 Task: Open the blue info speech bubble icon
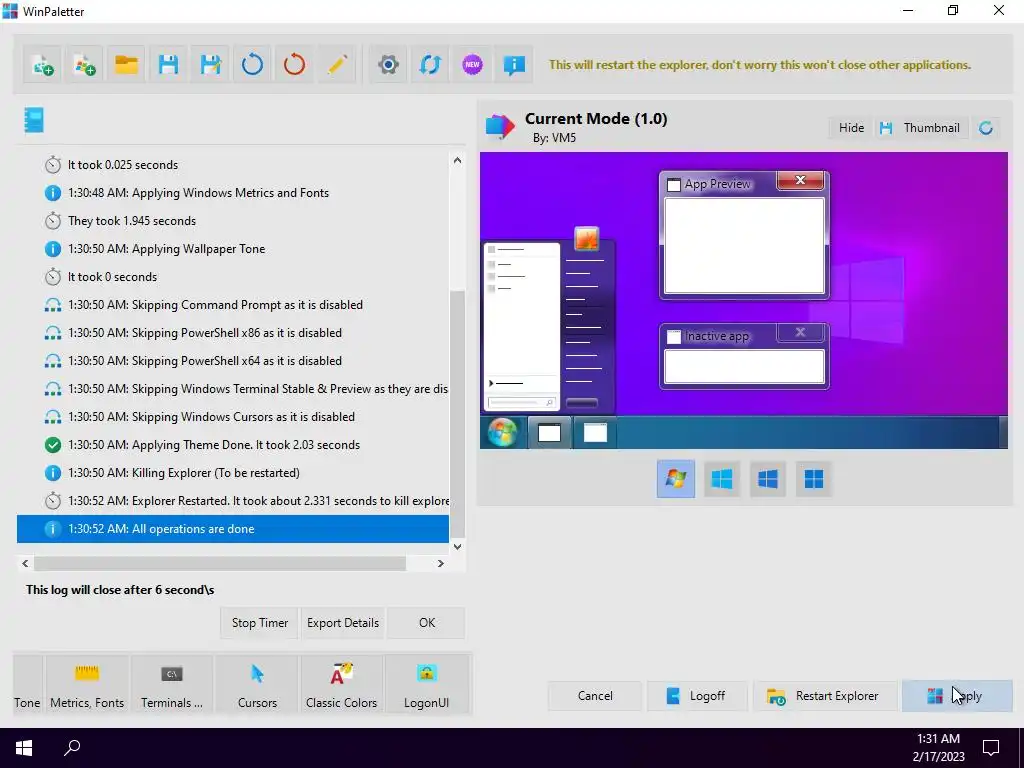click(514, 65)
